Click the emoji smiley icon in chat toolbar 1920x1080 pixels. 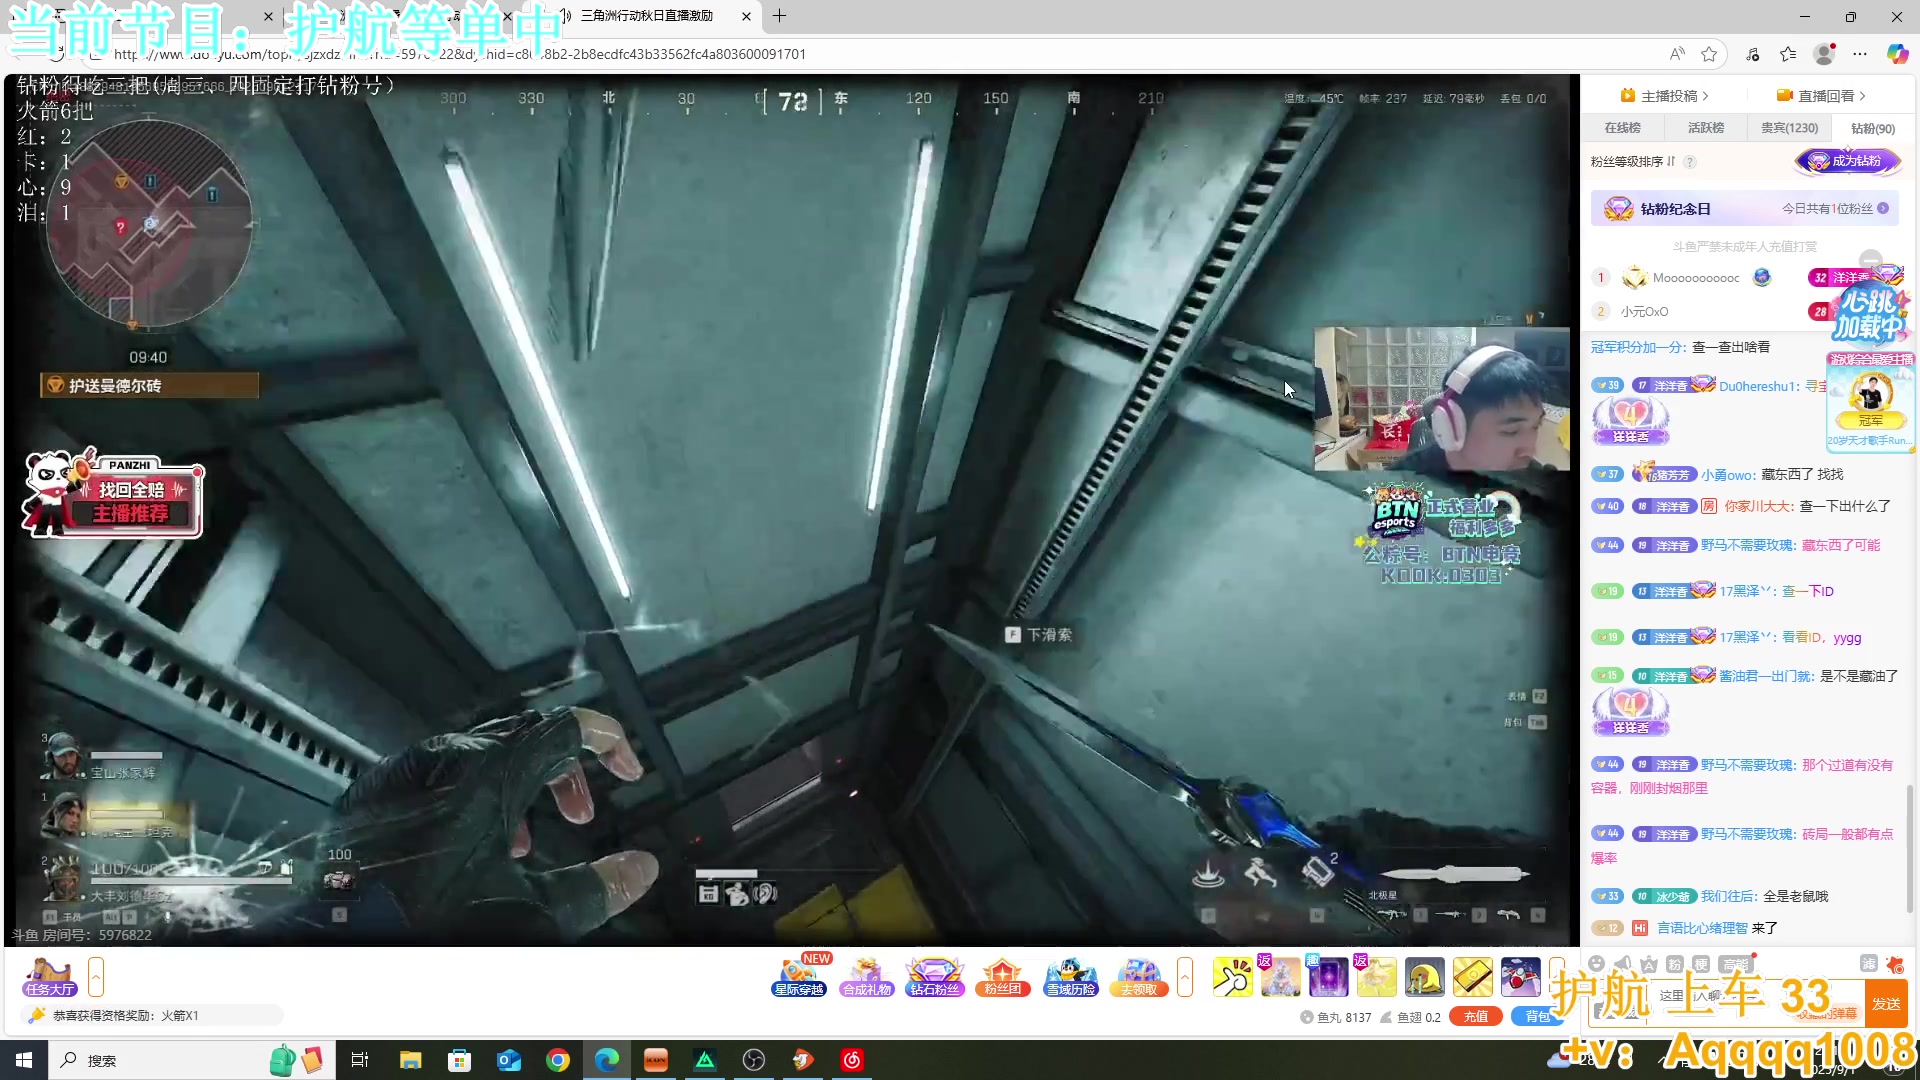[x=1596, y=964]
